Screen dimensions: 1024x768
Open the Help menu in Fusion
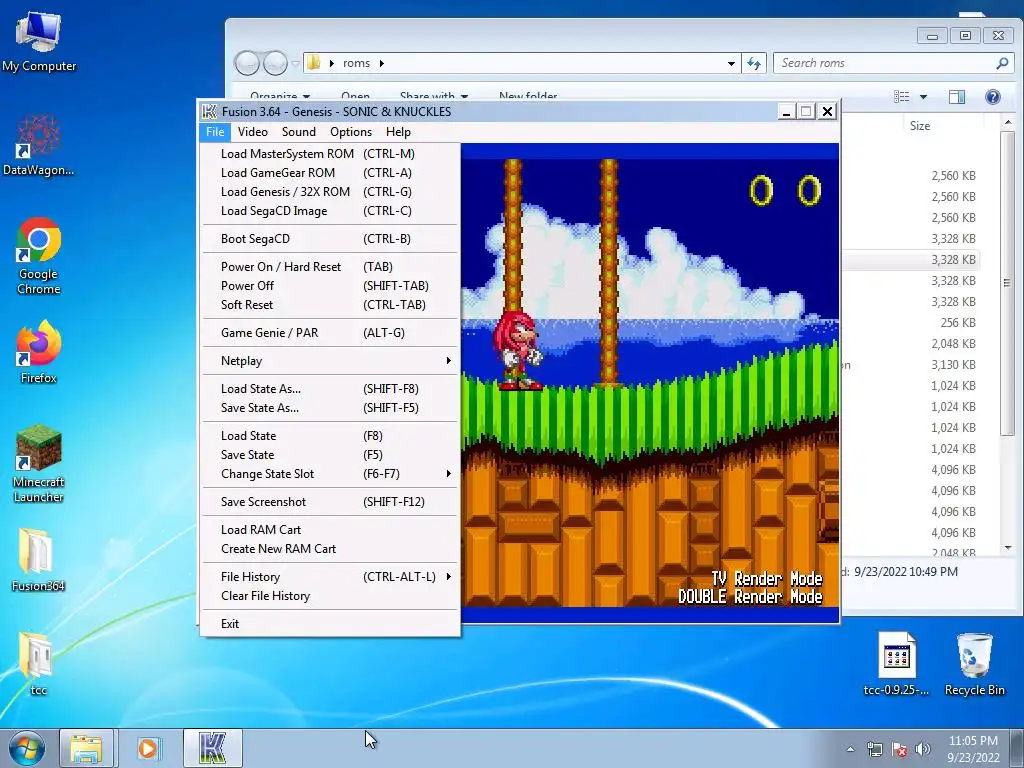398,132
